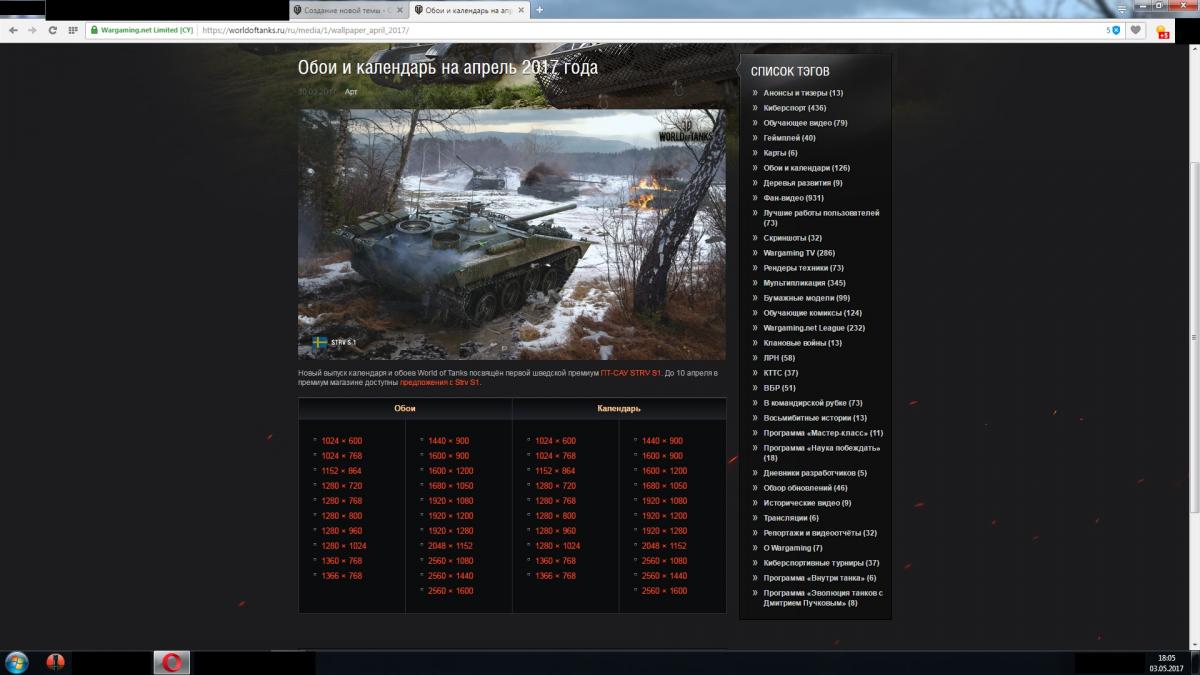Image resolution: width=1200 pixels, height=675 pixels.
Task: Download the 1280 × 1024 wallpaper
Action: tap(343, 546)
